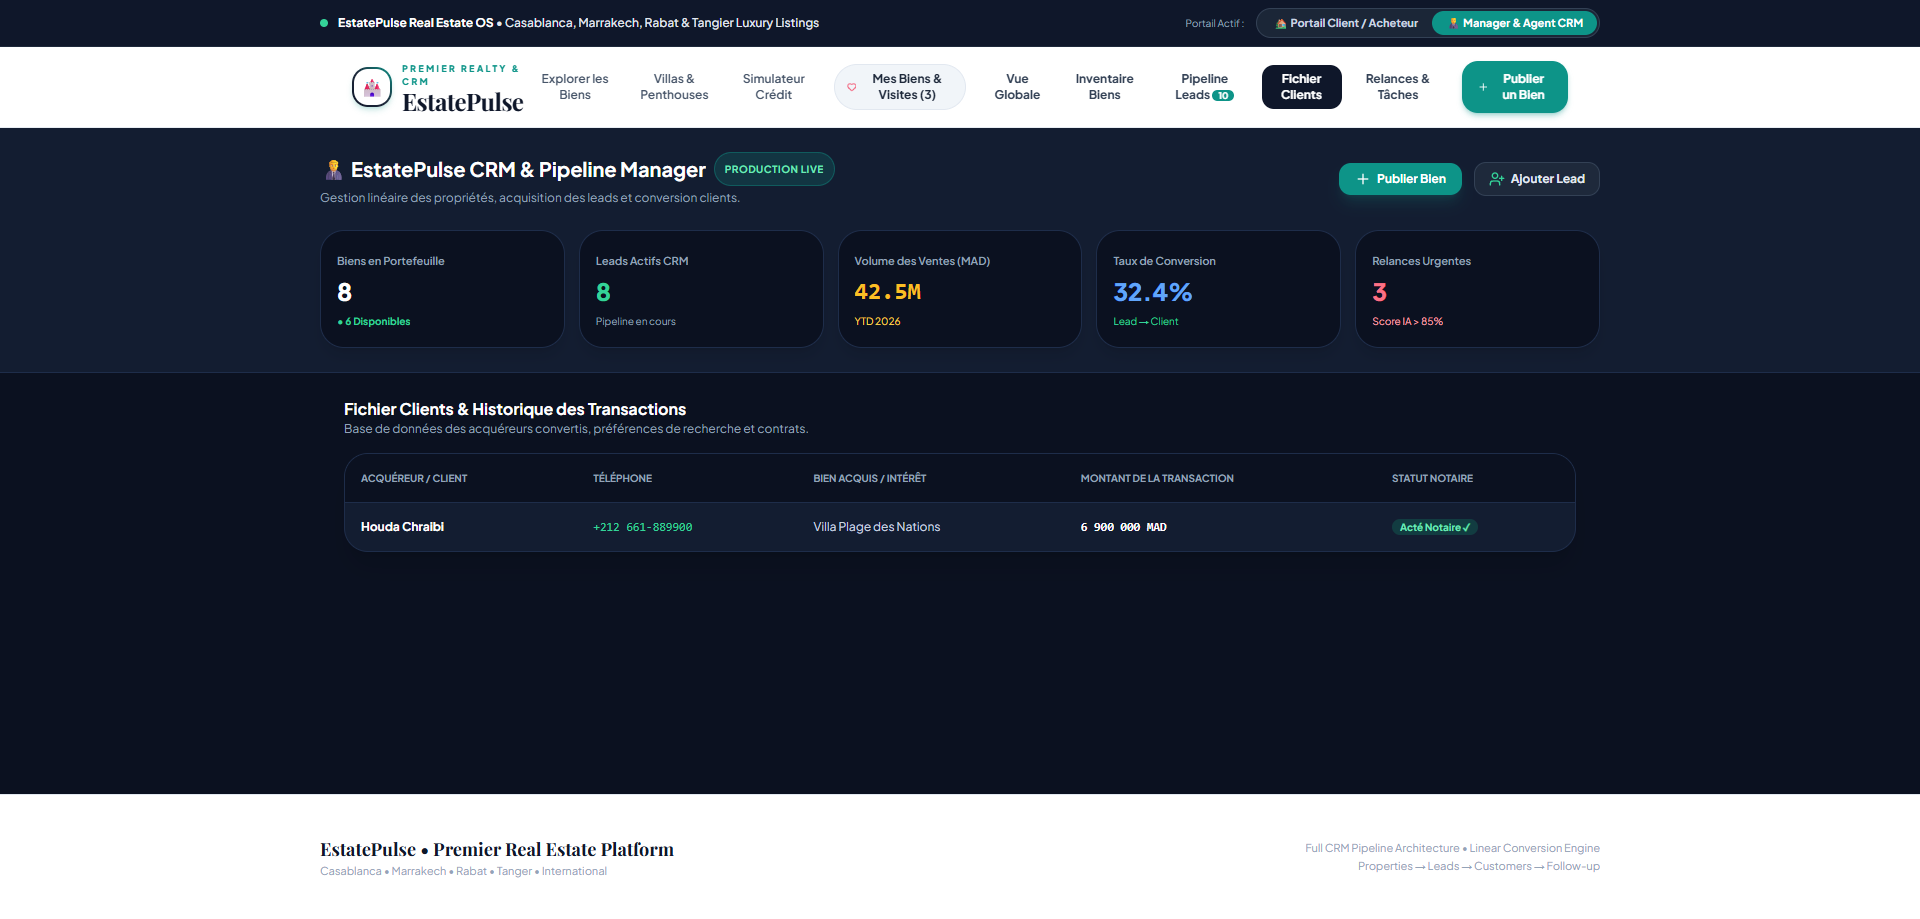Click the STATUT NOTAIRE column header

coord(1432,478)
